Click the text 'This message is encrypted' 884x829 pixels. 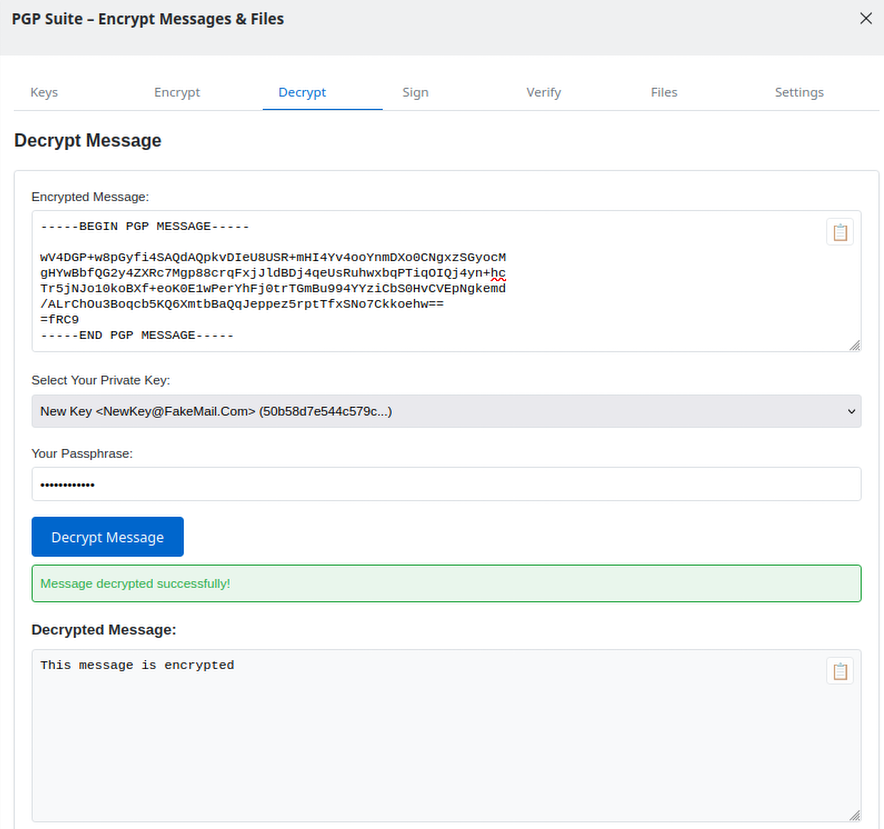137,665
